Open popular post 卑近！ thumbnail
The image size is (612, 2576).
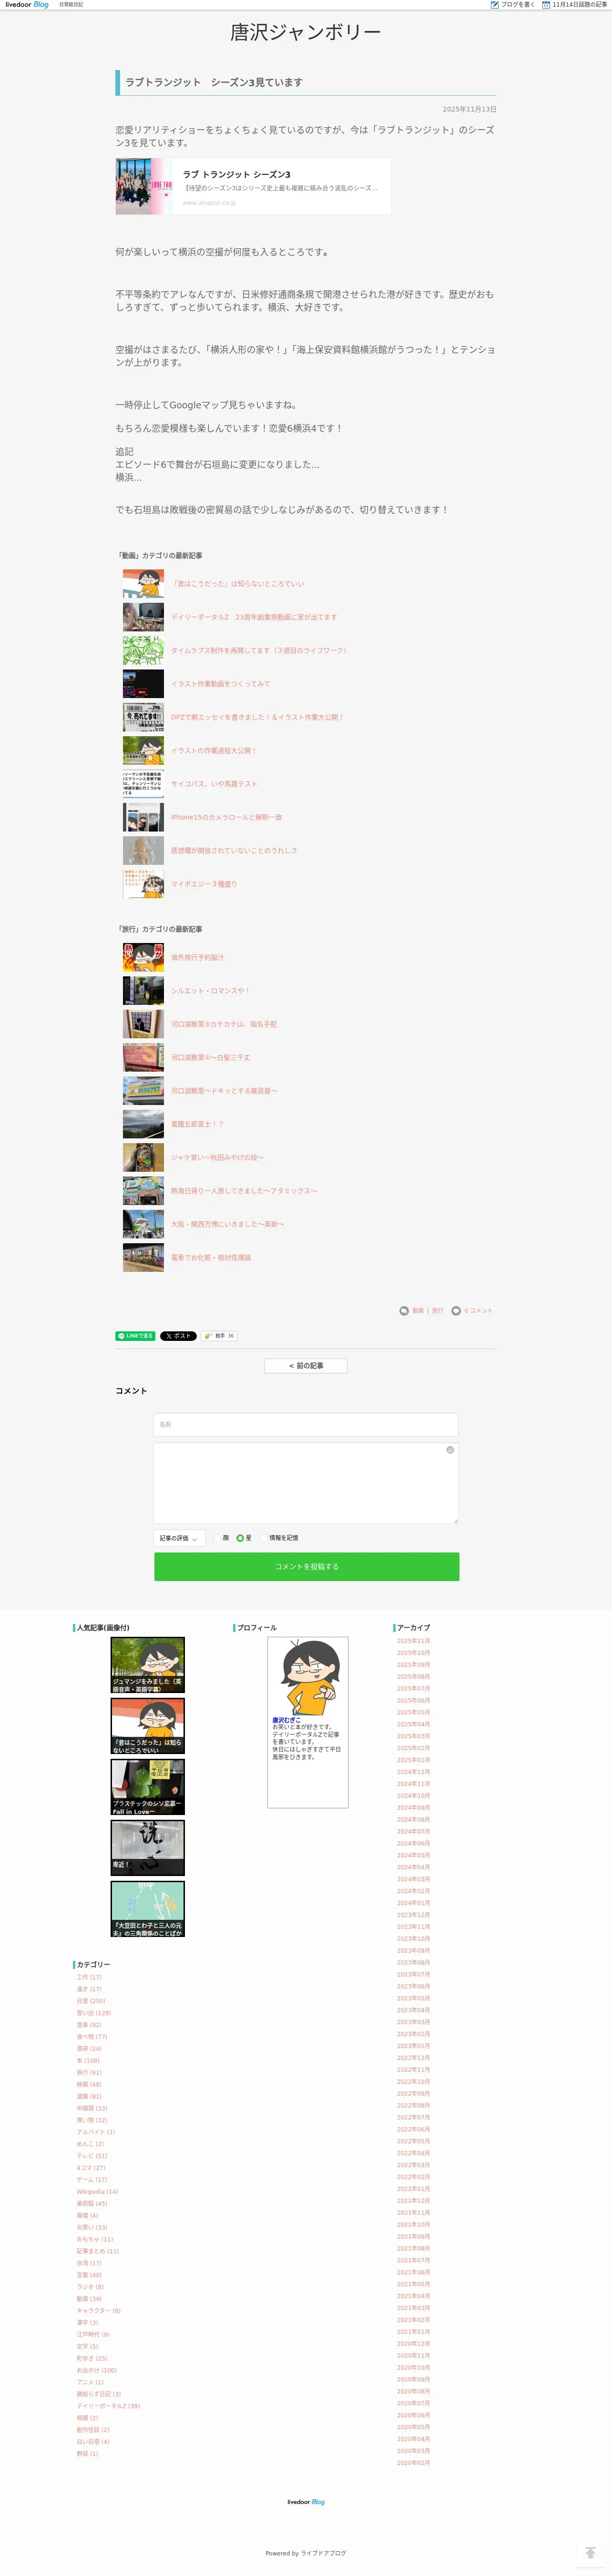point(148,1847)
